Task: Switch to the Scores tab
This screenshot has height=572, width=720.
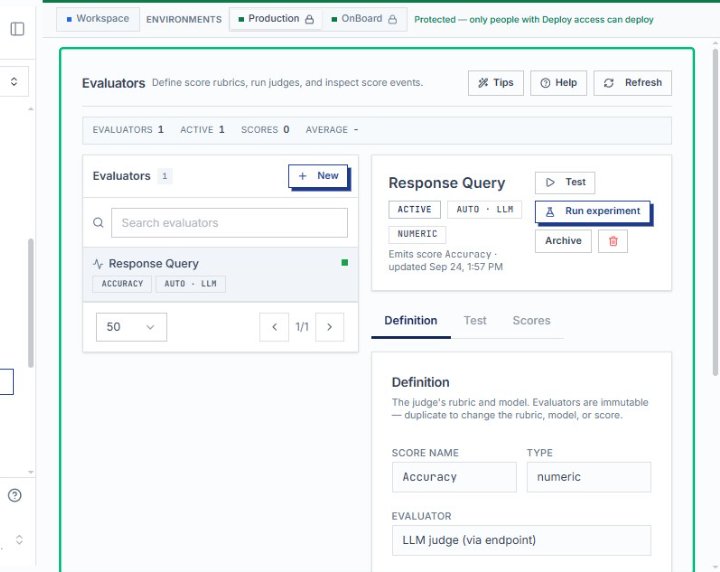Action: pos(531,321)
